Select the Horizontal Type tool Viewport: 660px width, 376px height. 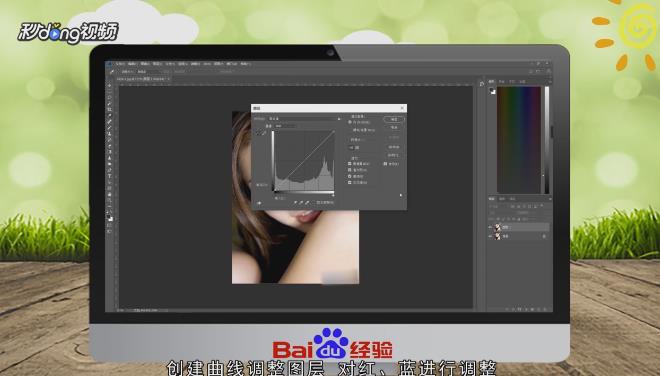[x=109, y=176]
